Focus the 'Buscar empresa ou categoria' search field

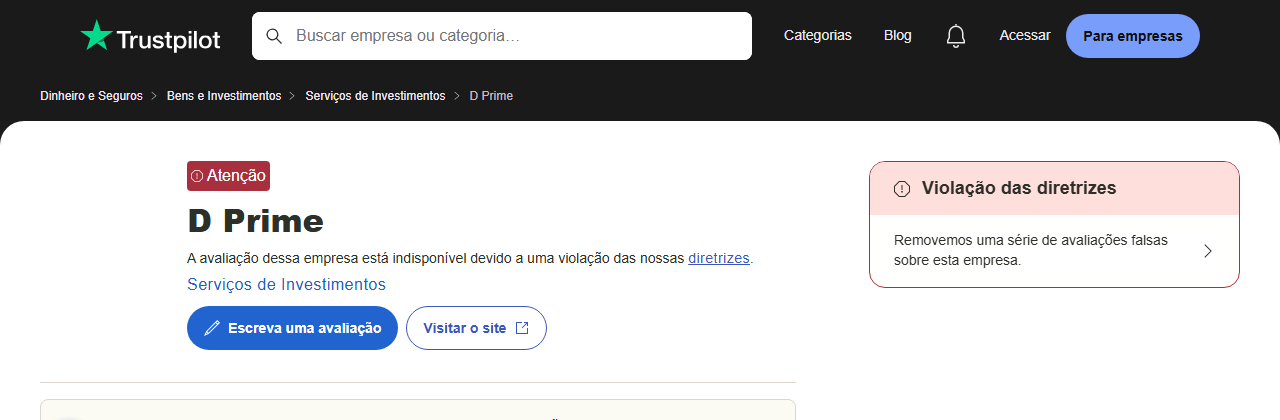click(502, 36)
